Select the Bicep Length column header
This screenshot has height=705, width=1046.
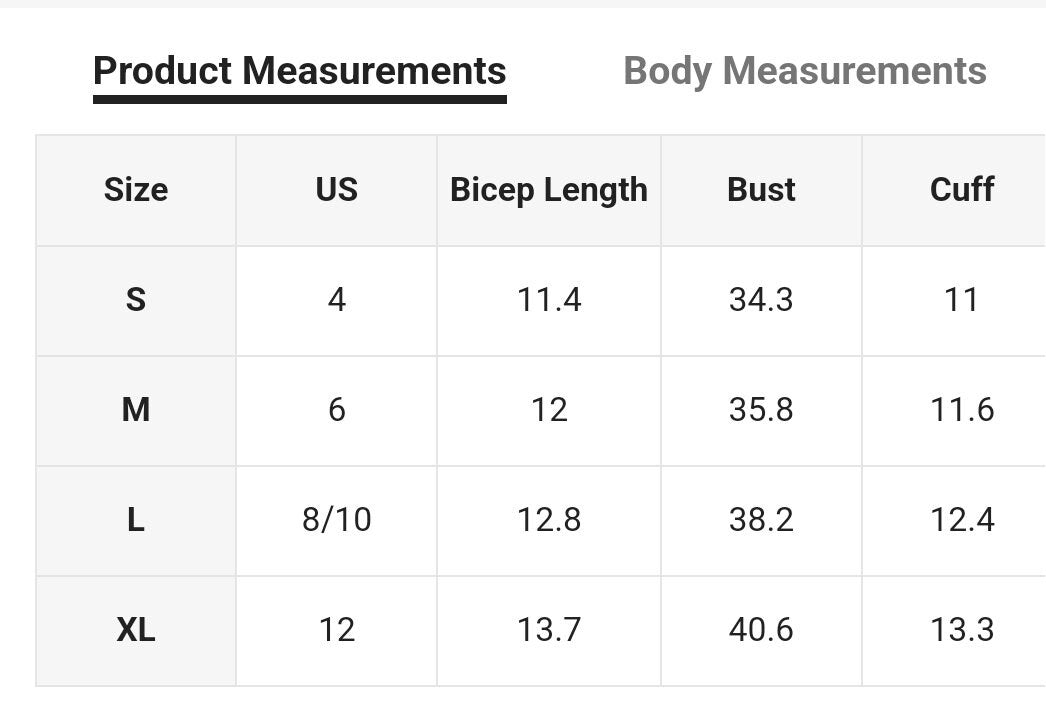548,190
